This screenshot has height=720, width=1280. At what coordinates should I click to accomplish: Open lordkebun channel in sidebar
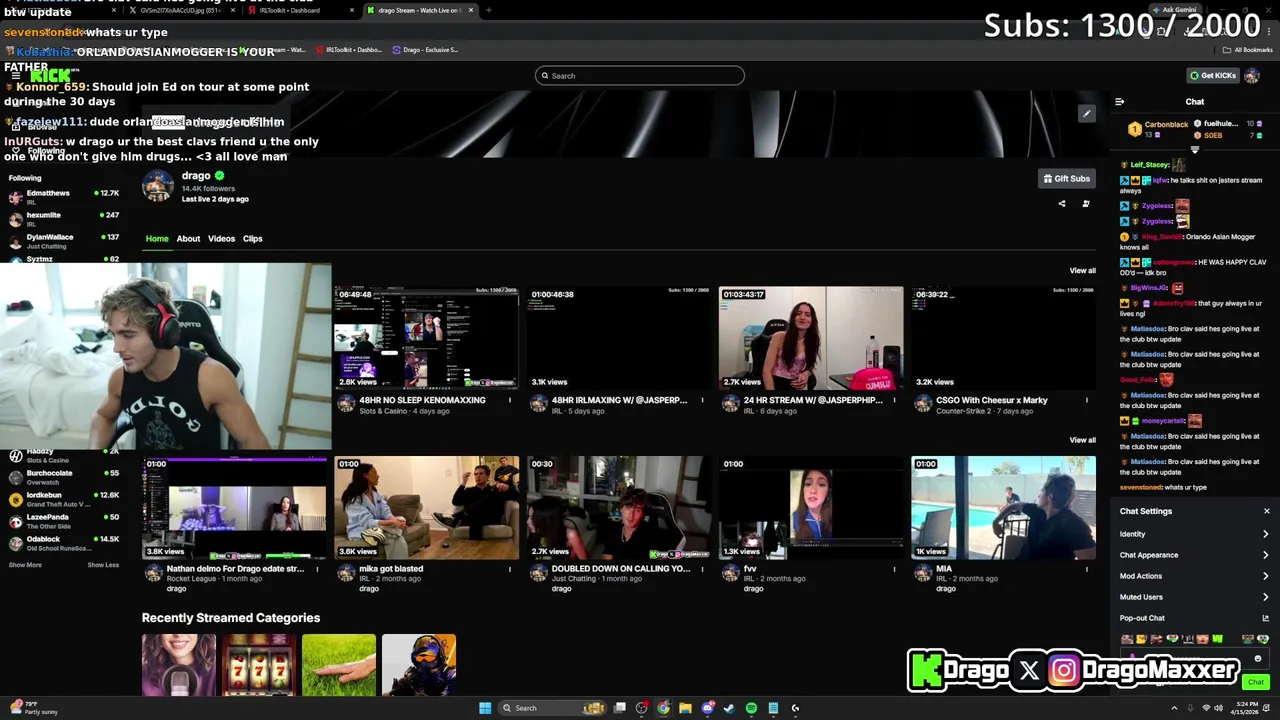coord(62,499)
